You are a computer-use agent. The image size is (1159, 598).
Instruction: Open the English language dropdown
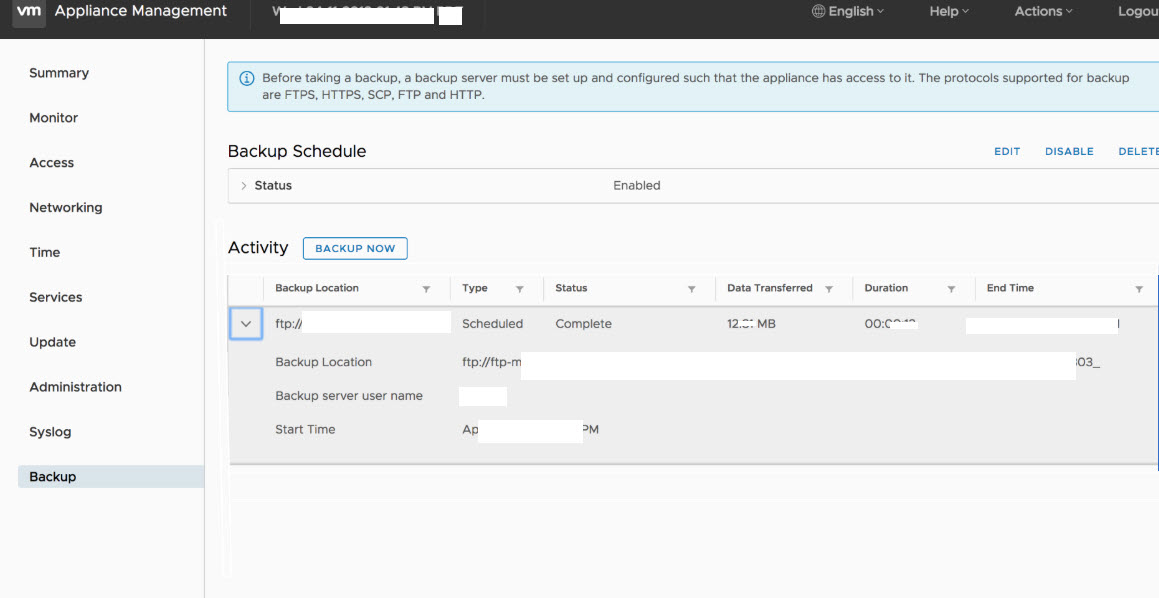pos(848,12)
